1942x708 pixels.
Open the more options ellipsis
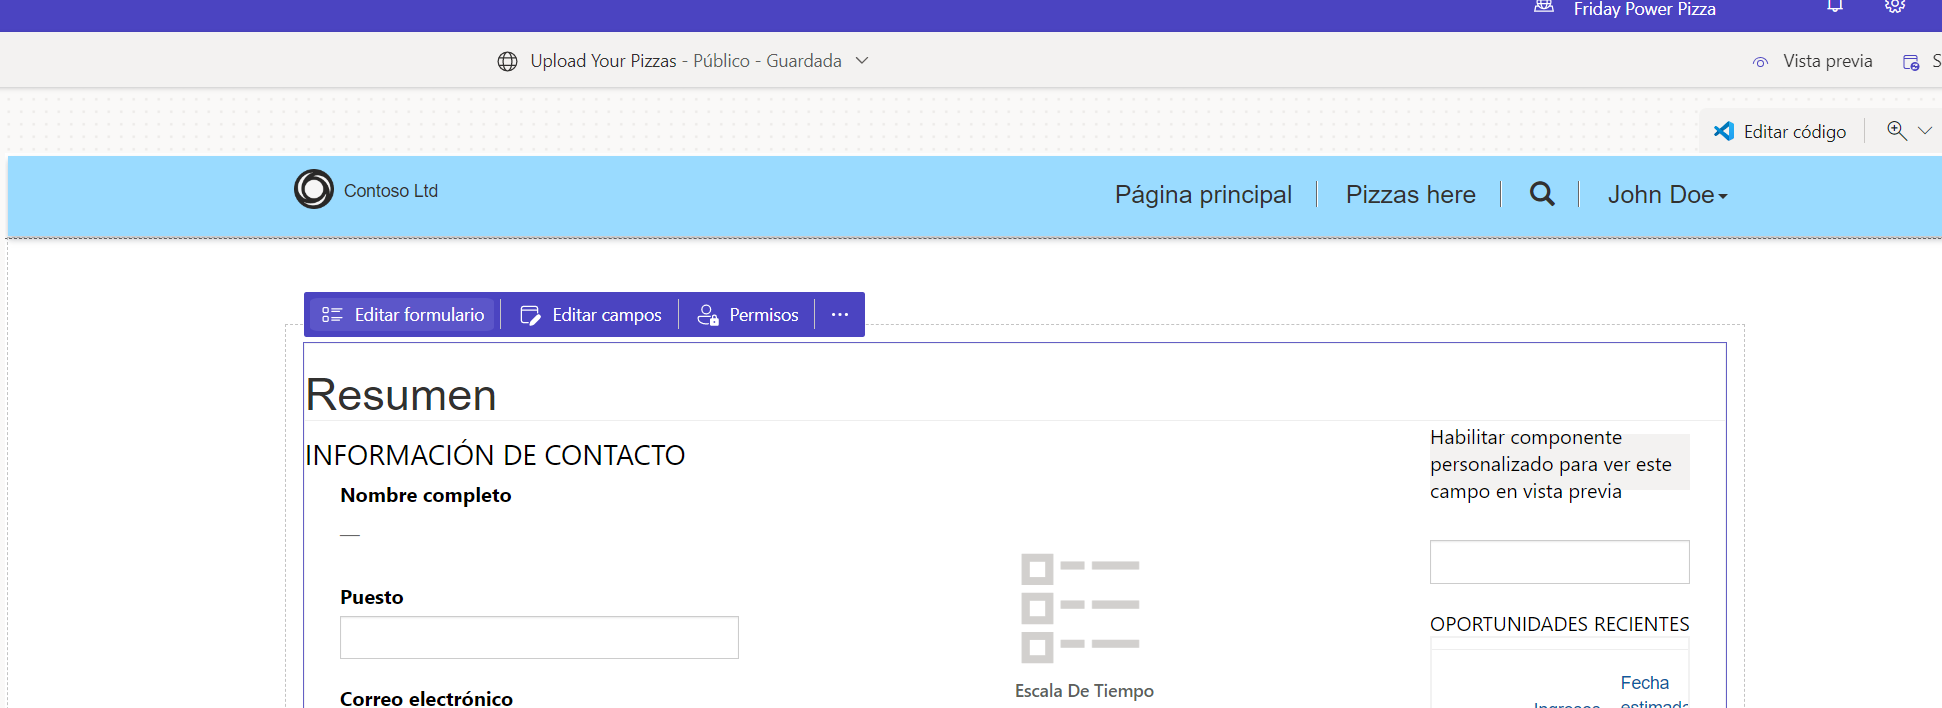click(x=840, y=315)
